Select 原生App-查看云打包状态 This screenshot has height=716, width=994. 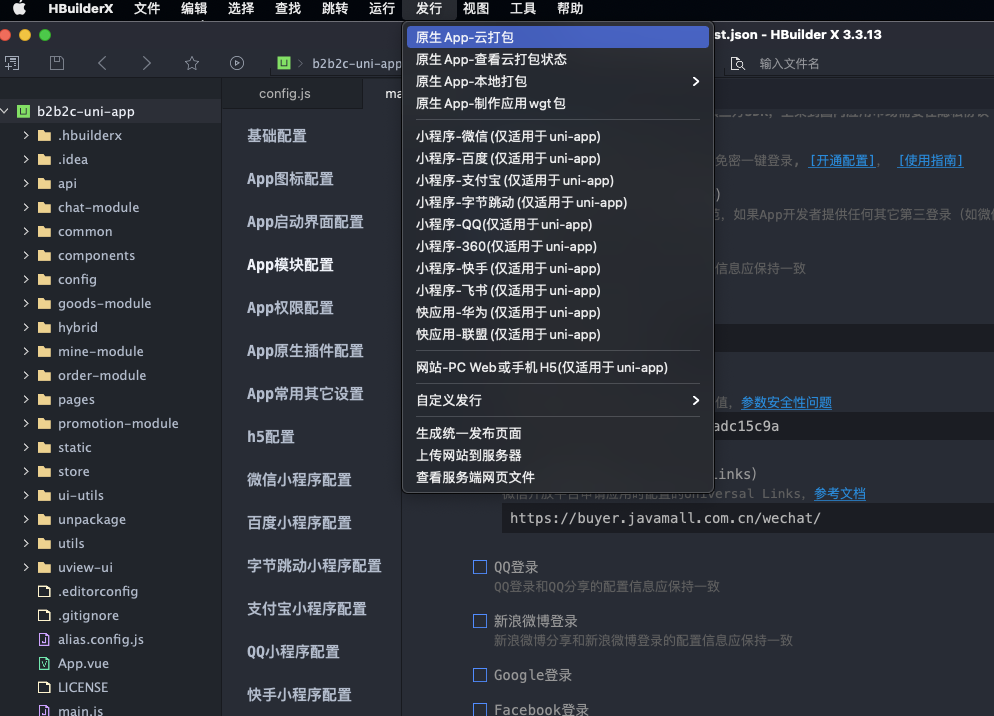coord(558,60)
